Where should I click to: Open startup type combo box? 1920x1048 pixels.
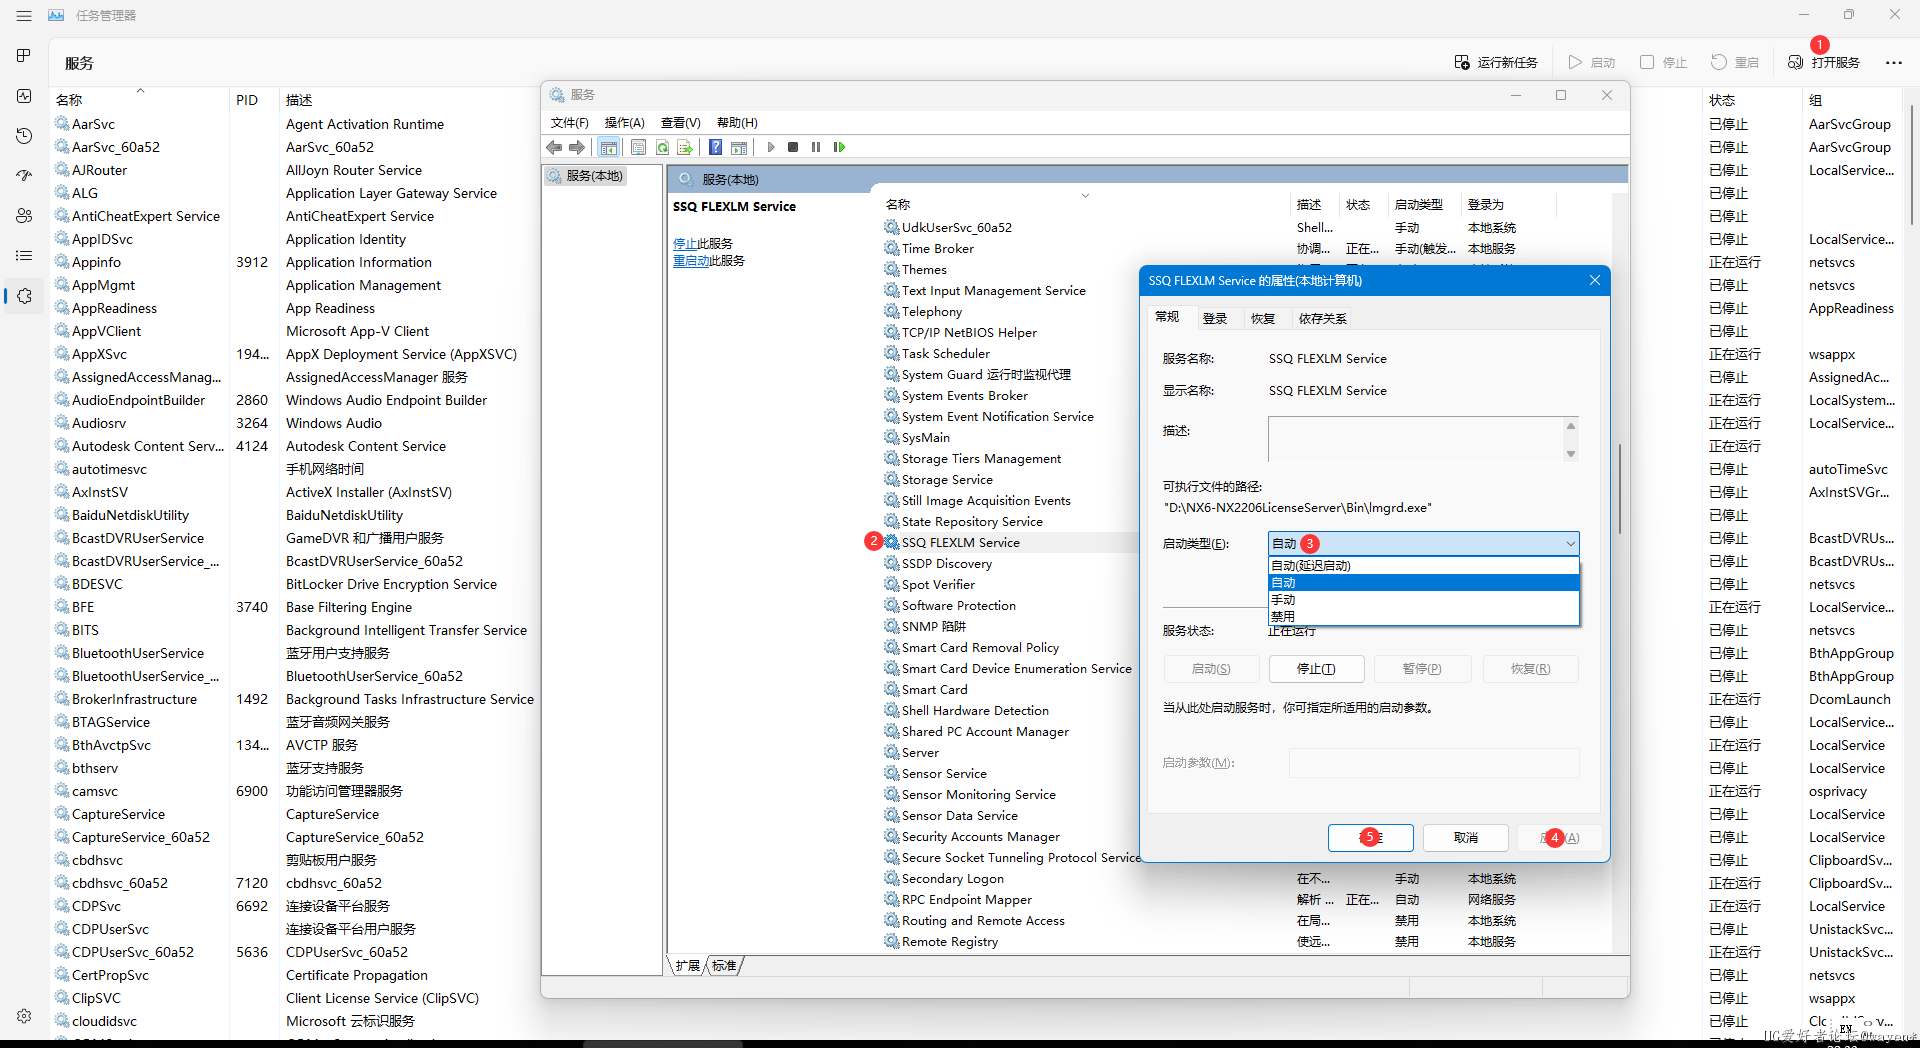(1423, 543)
